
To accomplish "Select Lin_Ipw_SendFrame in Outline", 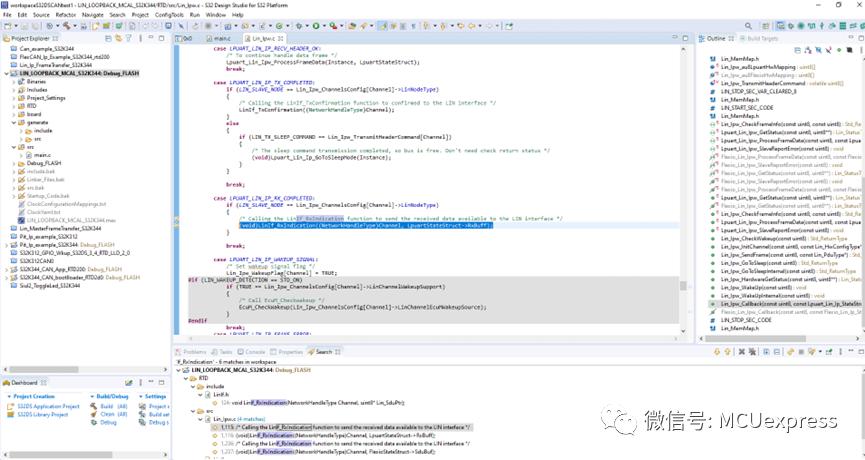I will pyautogui.click(x=790, y=255).
